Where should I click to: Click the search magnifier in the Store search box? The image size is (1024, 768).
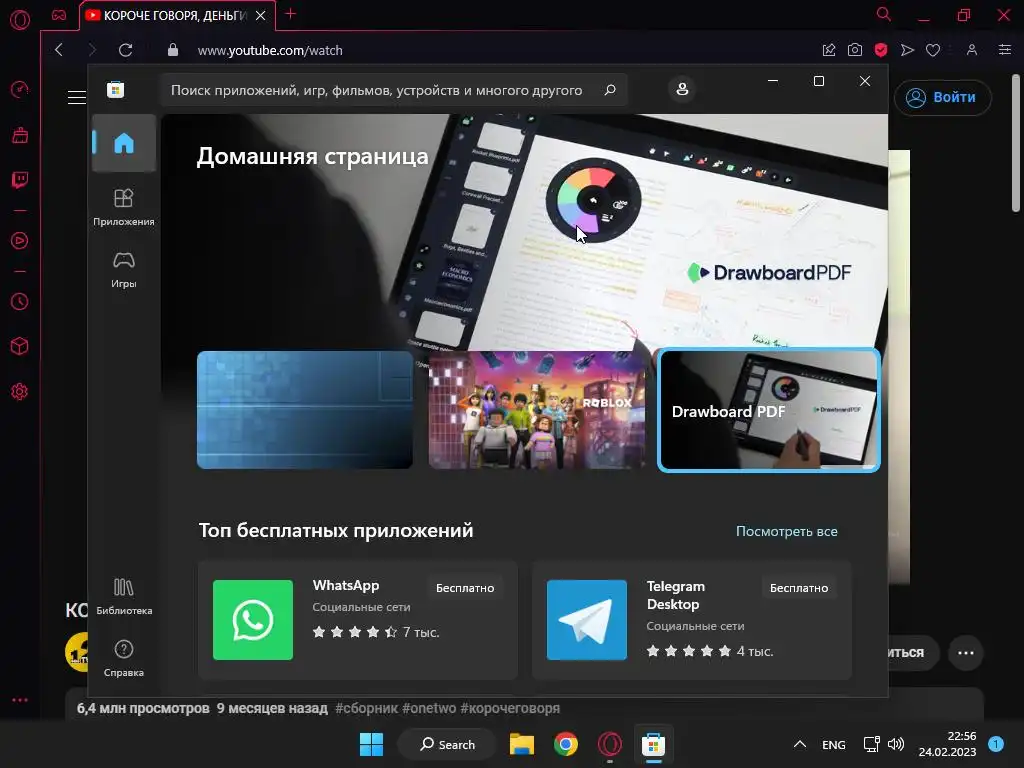pos(610,89)
